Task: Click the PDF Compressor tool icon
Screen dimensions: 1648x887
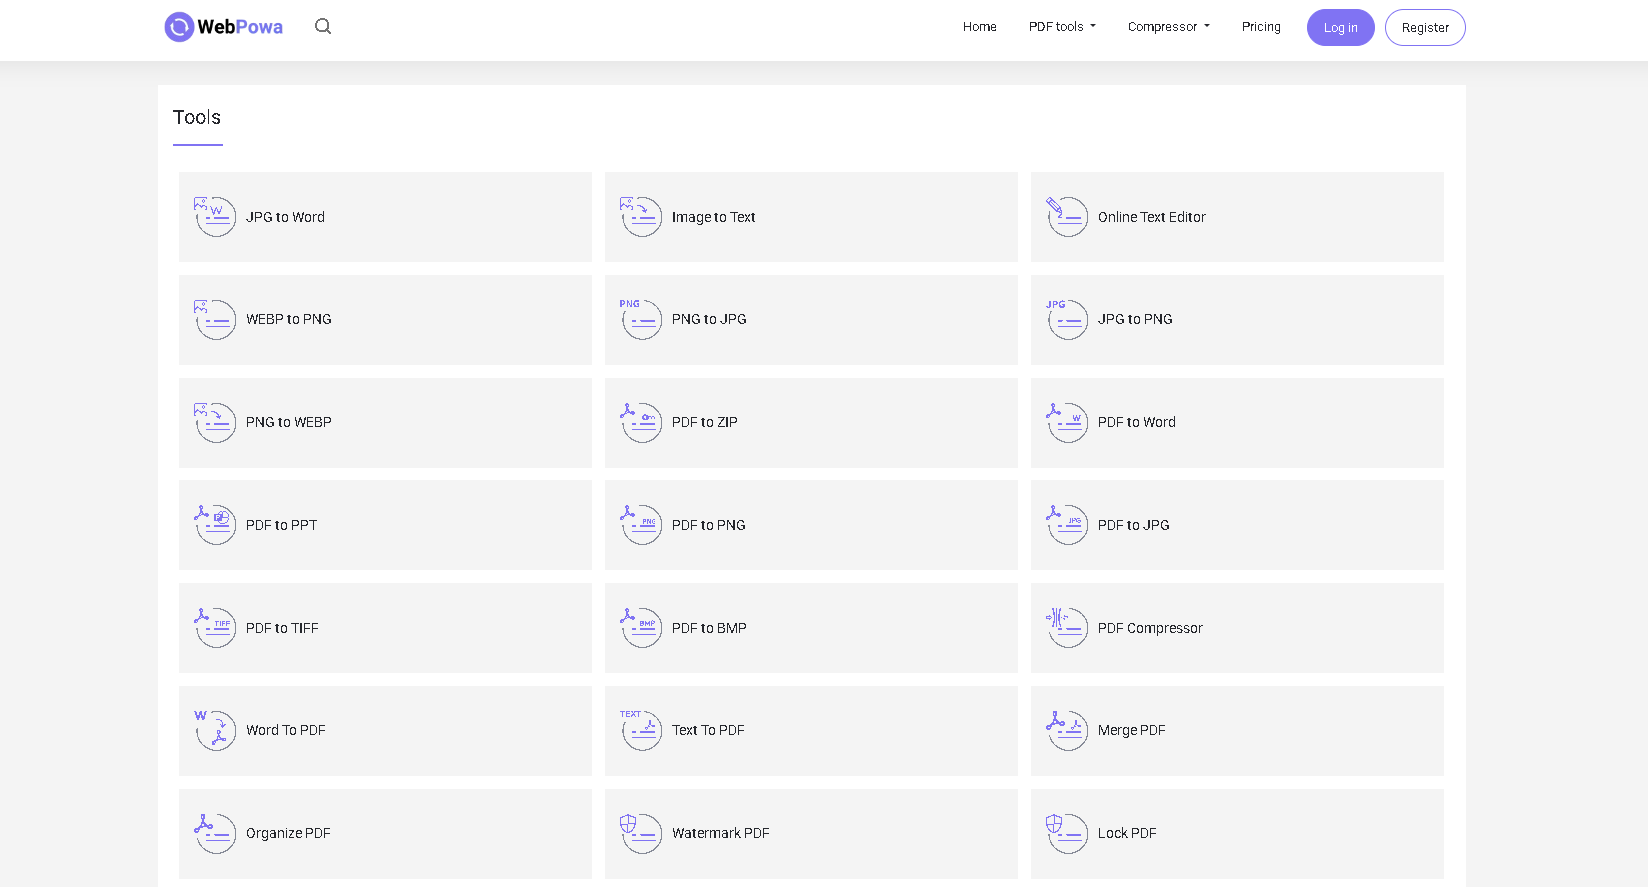Action: (1066, 627)
